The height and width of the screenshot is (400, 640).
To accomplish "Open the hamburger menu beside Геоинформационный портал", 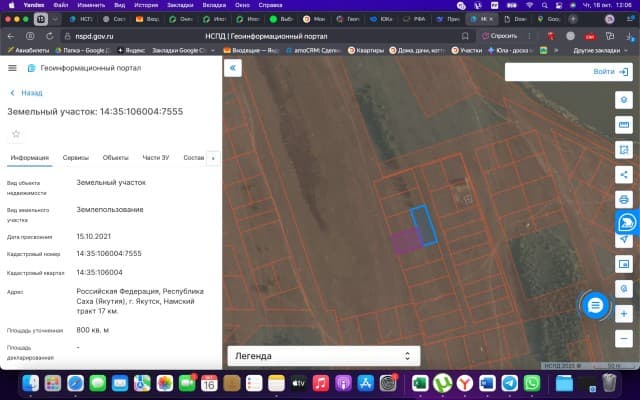I will click(12, 68).
